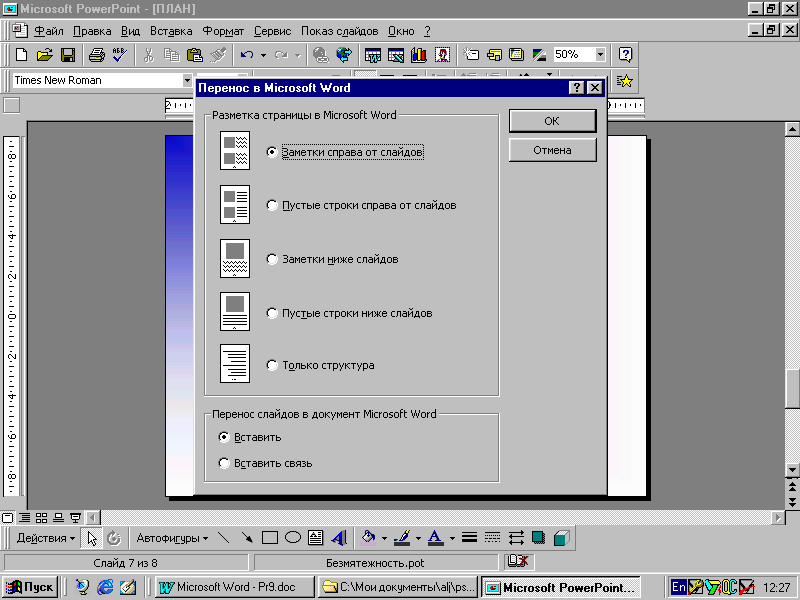Open the 'Формат' menu
This screenshot has height=600, width=800.
coord(223,31)
